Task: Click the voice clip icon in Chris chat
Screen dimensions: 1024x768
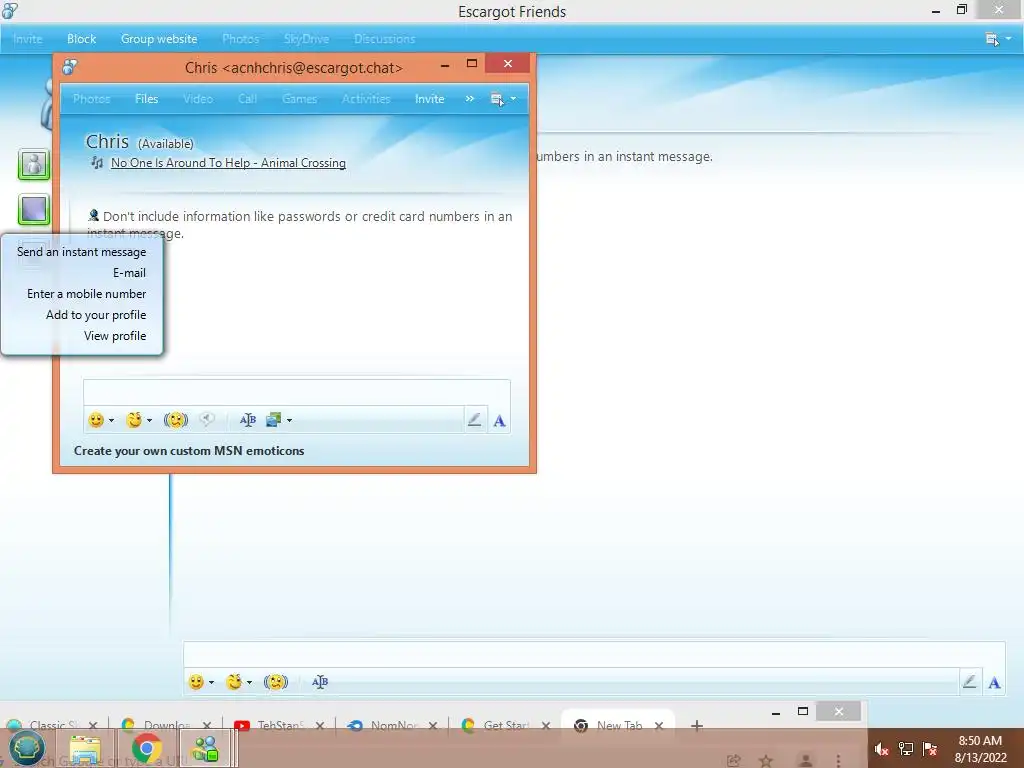Action: [x=206, y=419]
